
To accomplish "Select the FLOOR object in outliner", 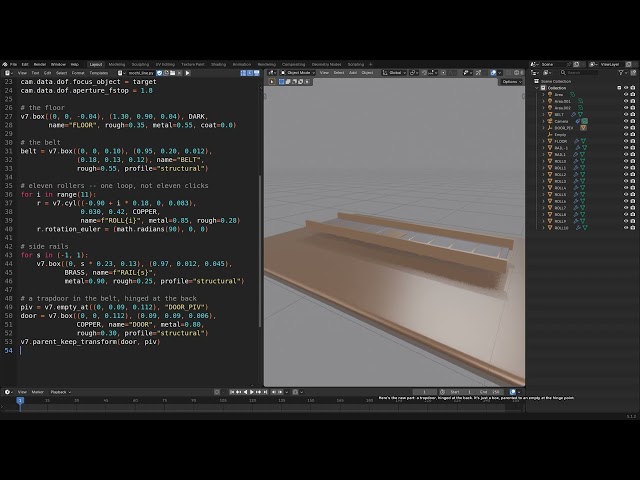I will pos(560,141).
